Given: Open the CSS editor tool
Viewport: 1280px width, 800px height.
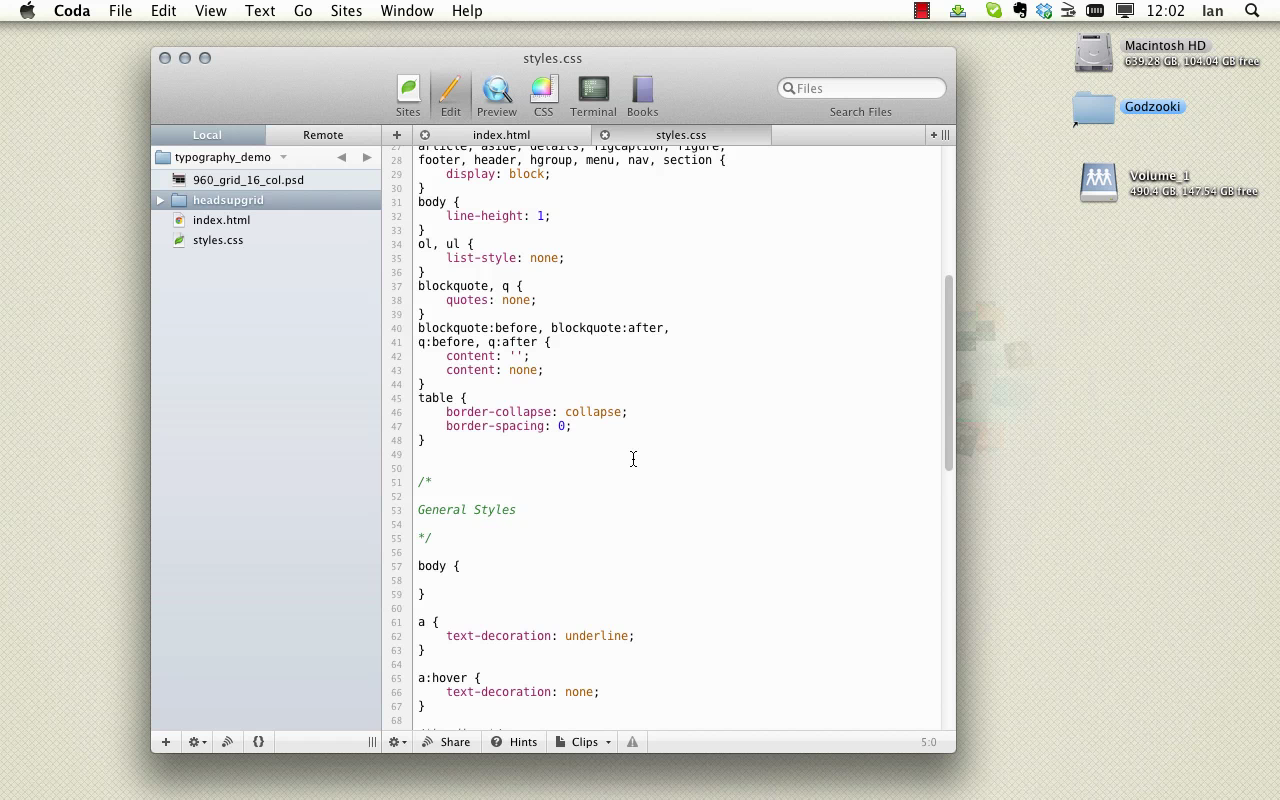Looking at the screenshot, I should click(543, 96).
